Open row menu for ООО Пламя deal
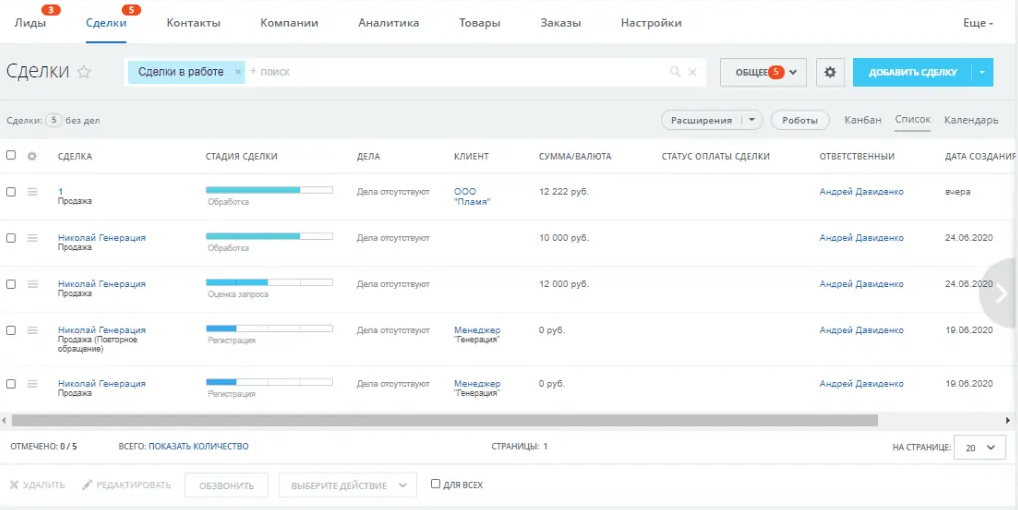Screen dimensions: 1018x510 (x=32, y=192)
